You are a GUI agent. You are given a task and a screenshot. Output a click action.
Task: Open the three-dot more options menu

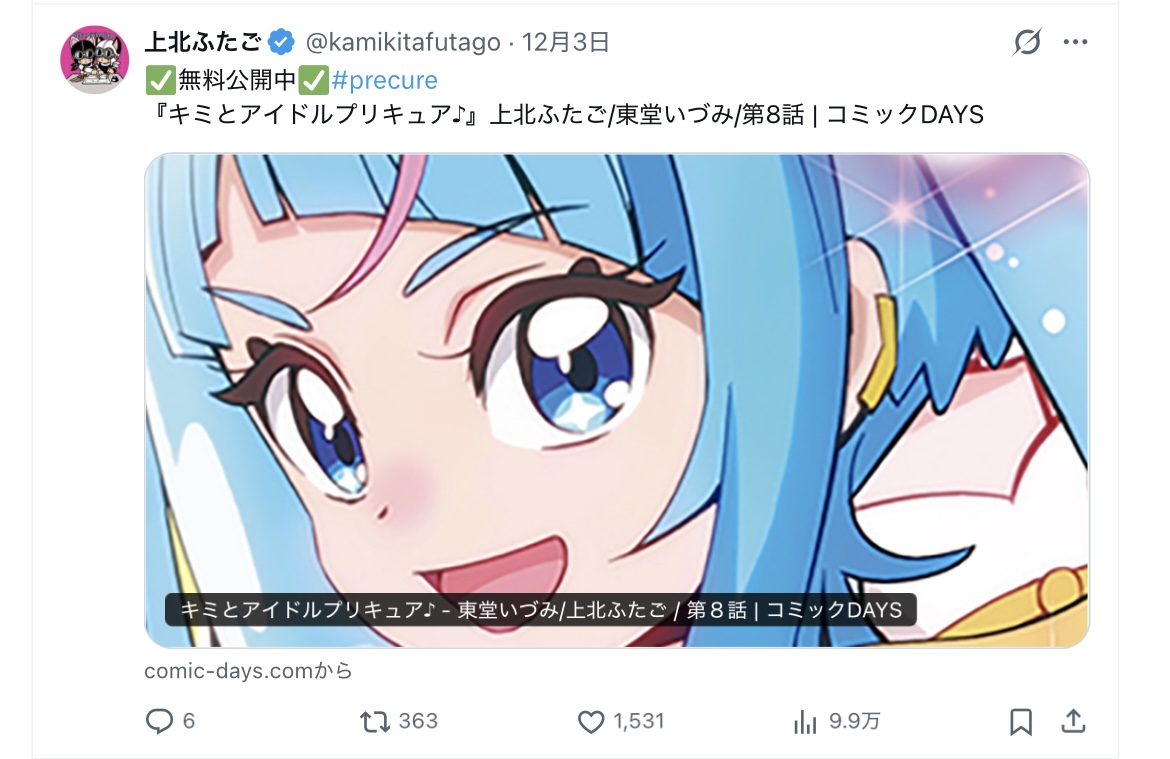1075,42
